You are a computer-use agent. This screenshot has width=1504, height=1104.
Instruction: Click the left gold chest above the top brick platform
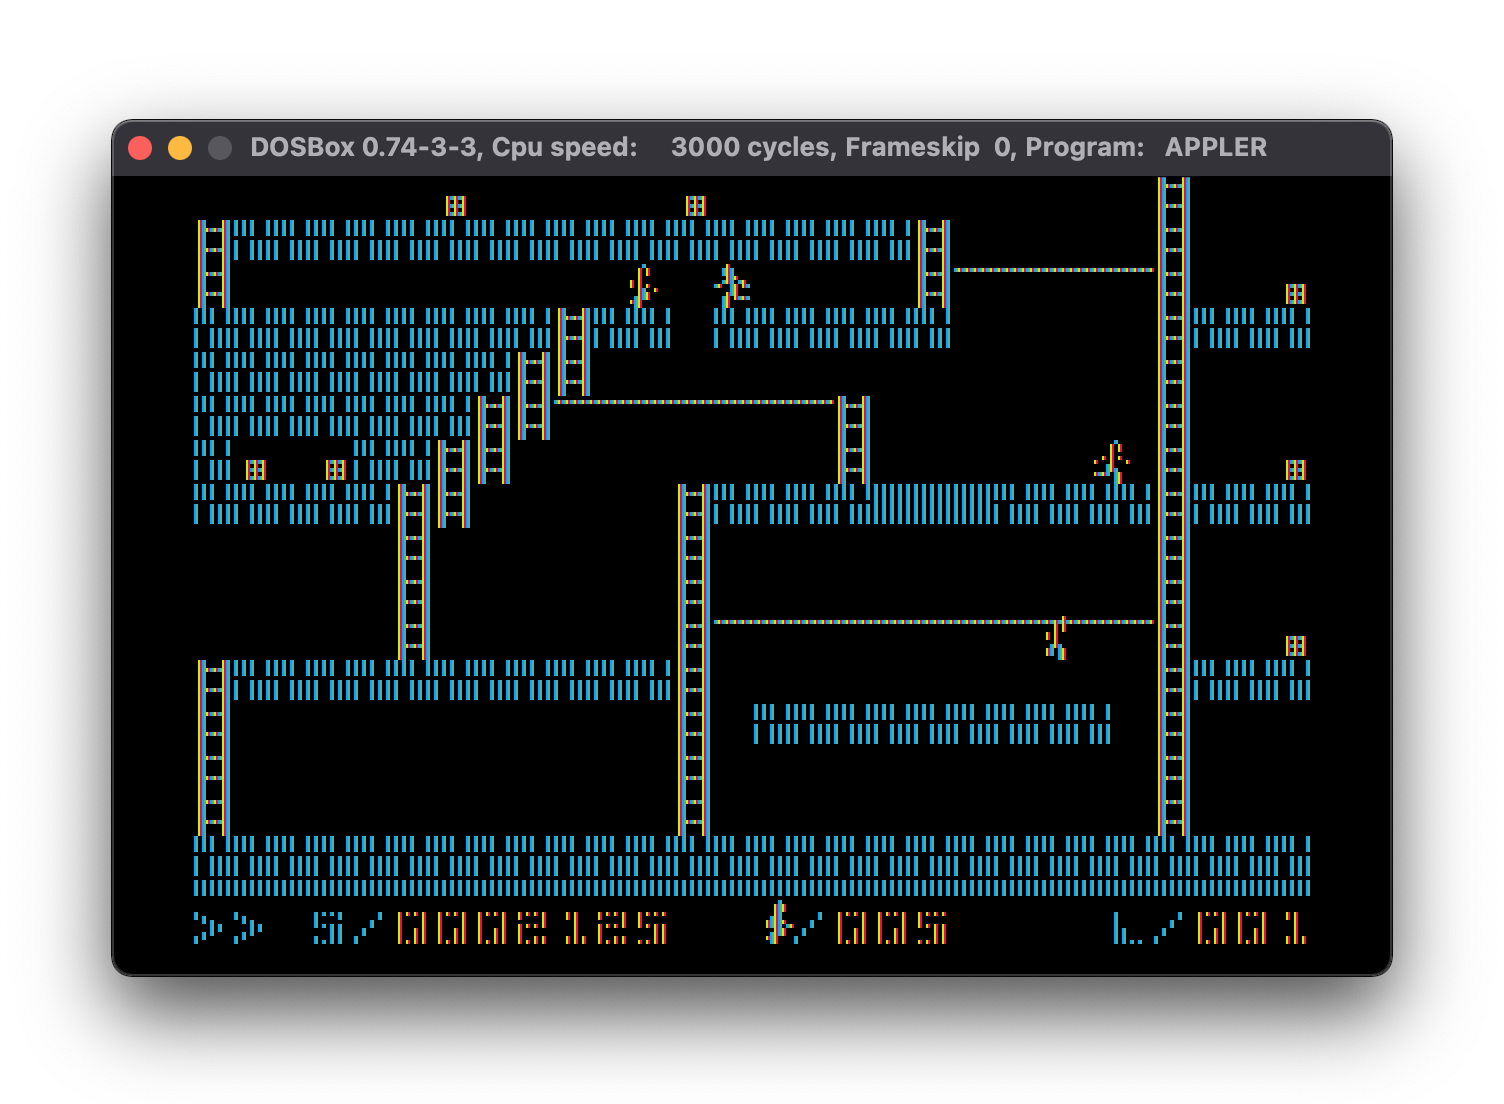click(x=455, y=205)
